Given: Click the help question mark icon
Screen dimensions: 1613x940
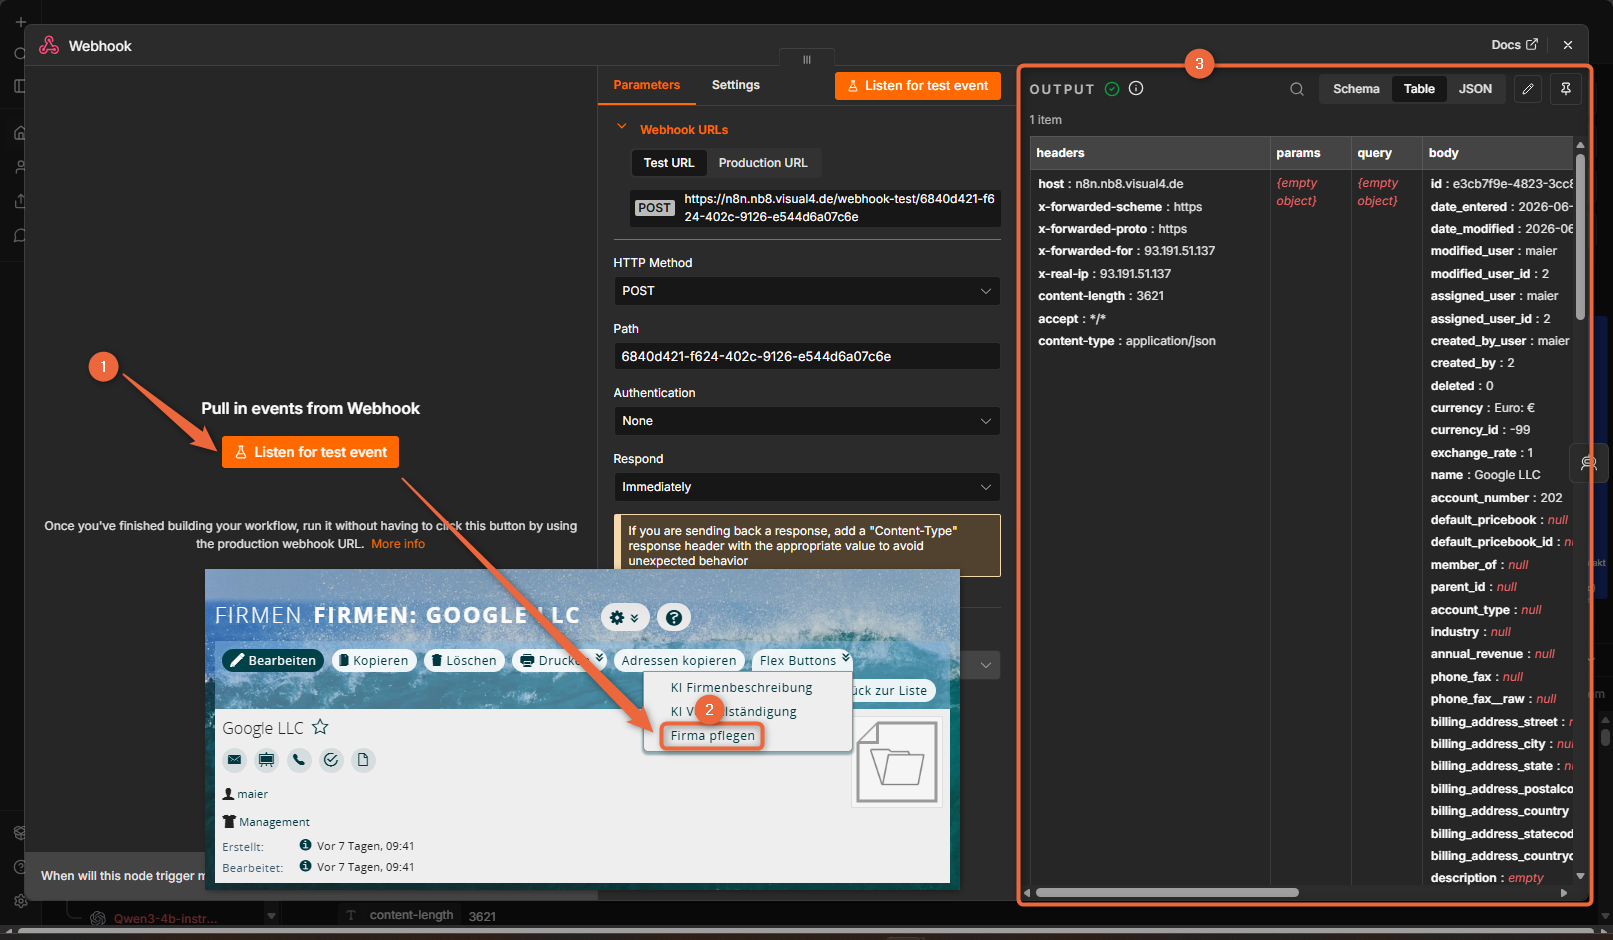Looking at the screenshot, I should [x=674, y=617].
